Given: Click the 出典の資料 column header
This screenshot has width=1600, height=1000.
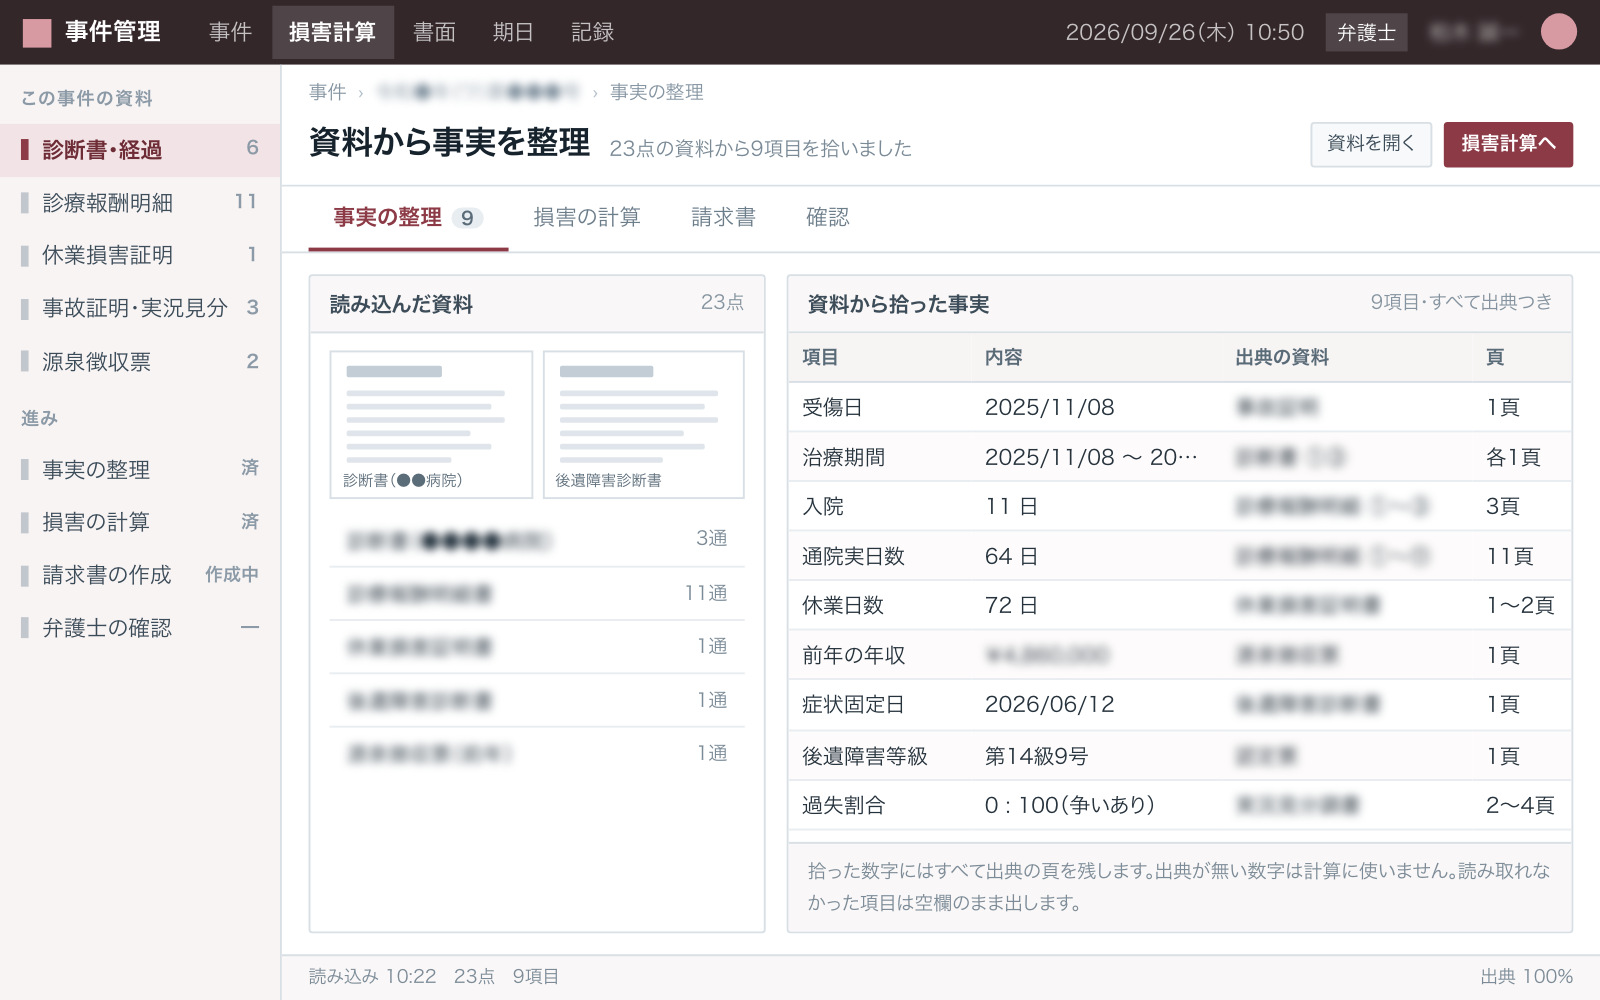Looking at the screenshot, I should (x=1282, y=357).
